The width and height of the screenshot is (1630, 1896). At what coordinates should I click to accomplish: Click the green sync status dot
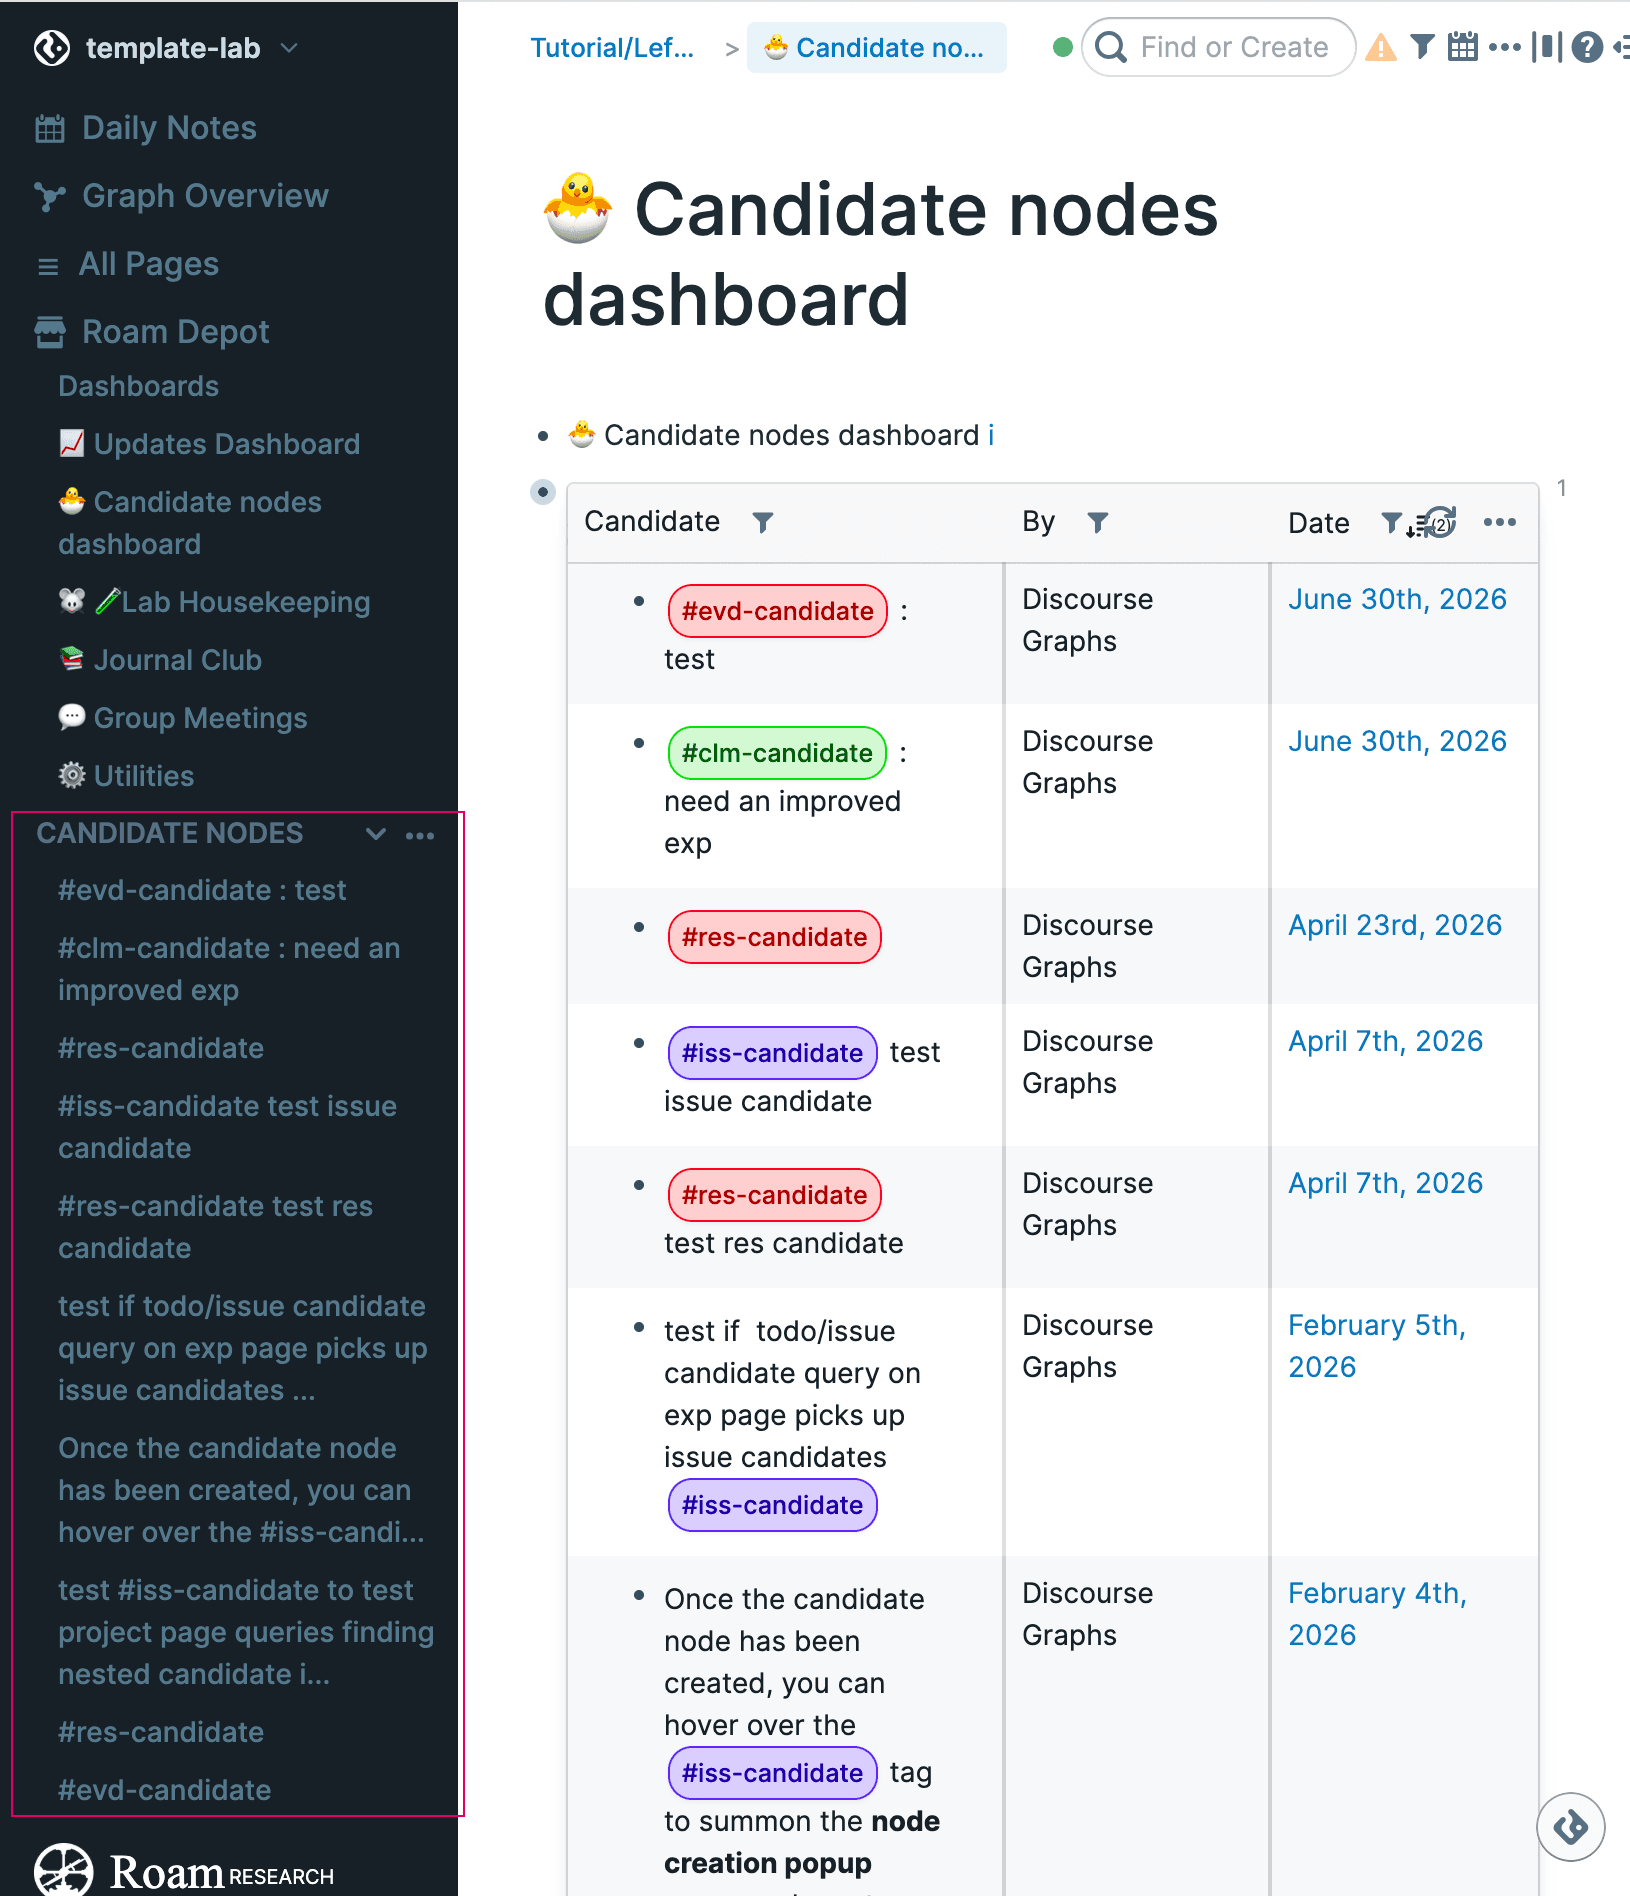click(x=1063, y=47)
